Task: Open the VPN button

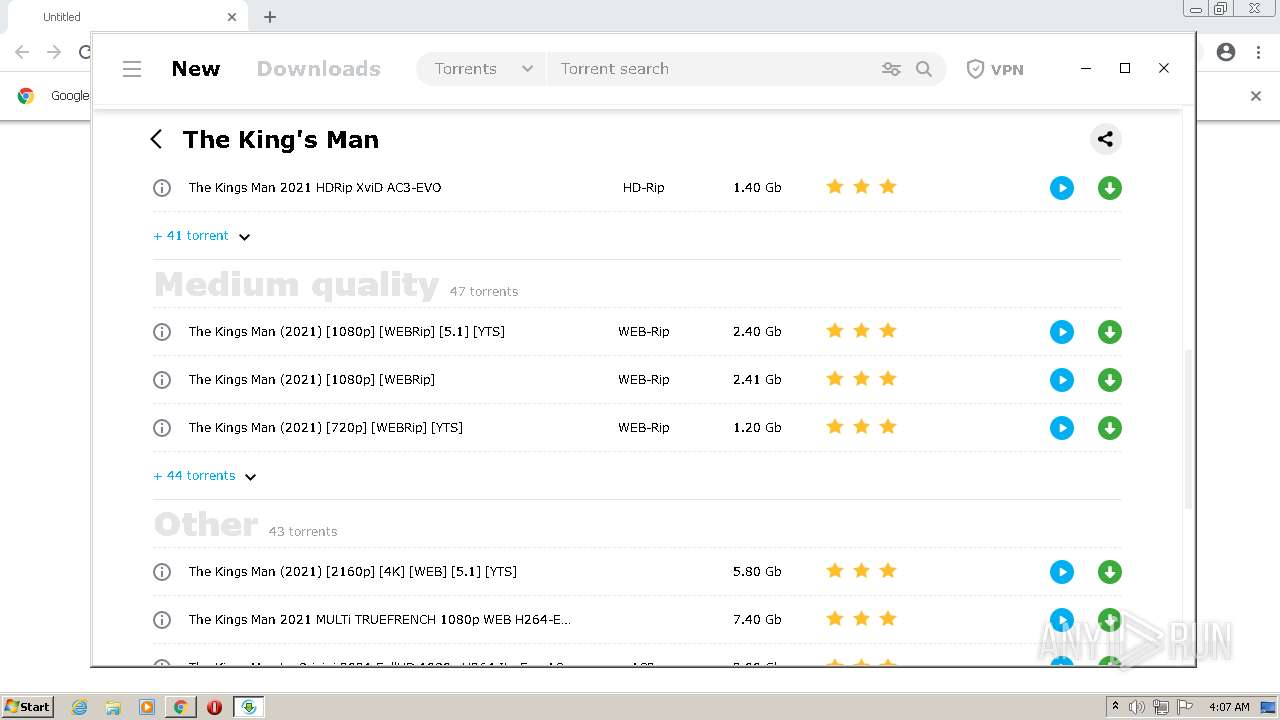Action: tap(995, 69)
